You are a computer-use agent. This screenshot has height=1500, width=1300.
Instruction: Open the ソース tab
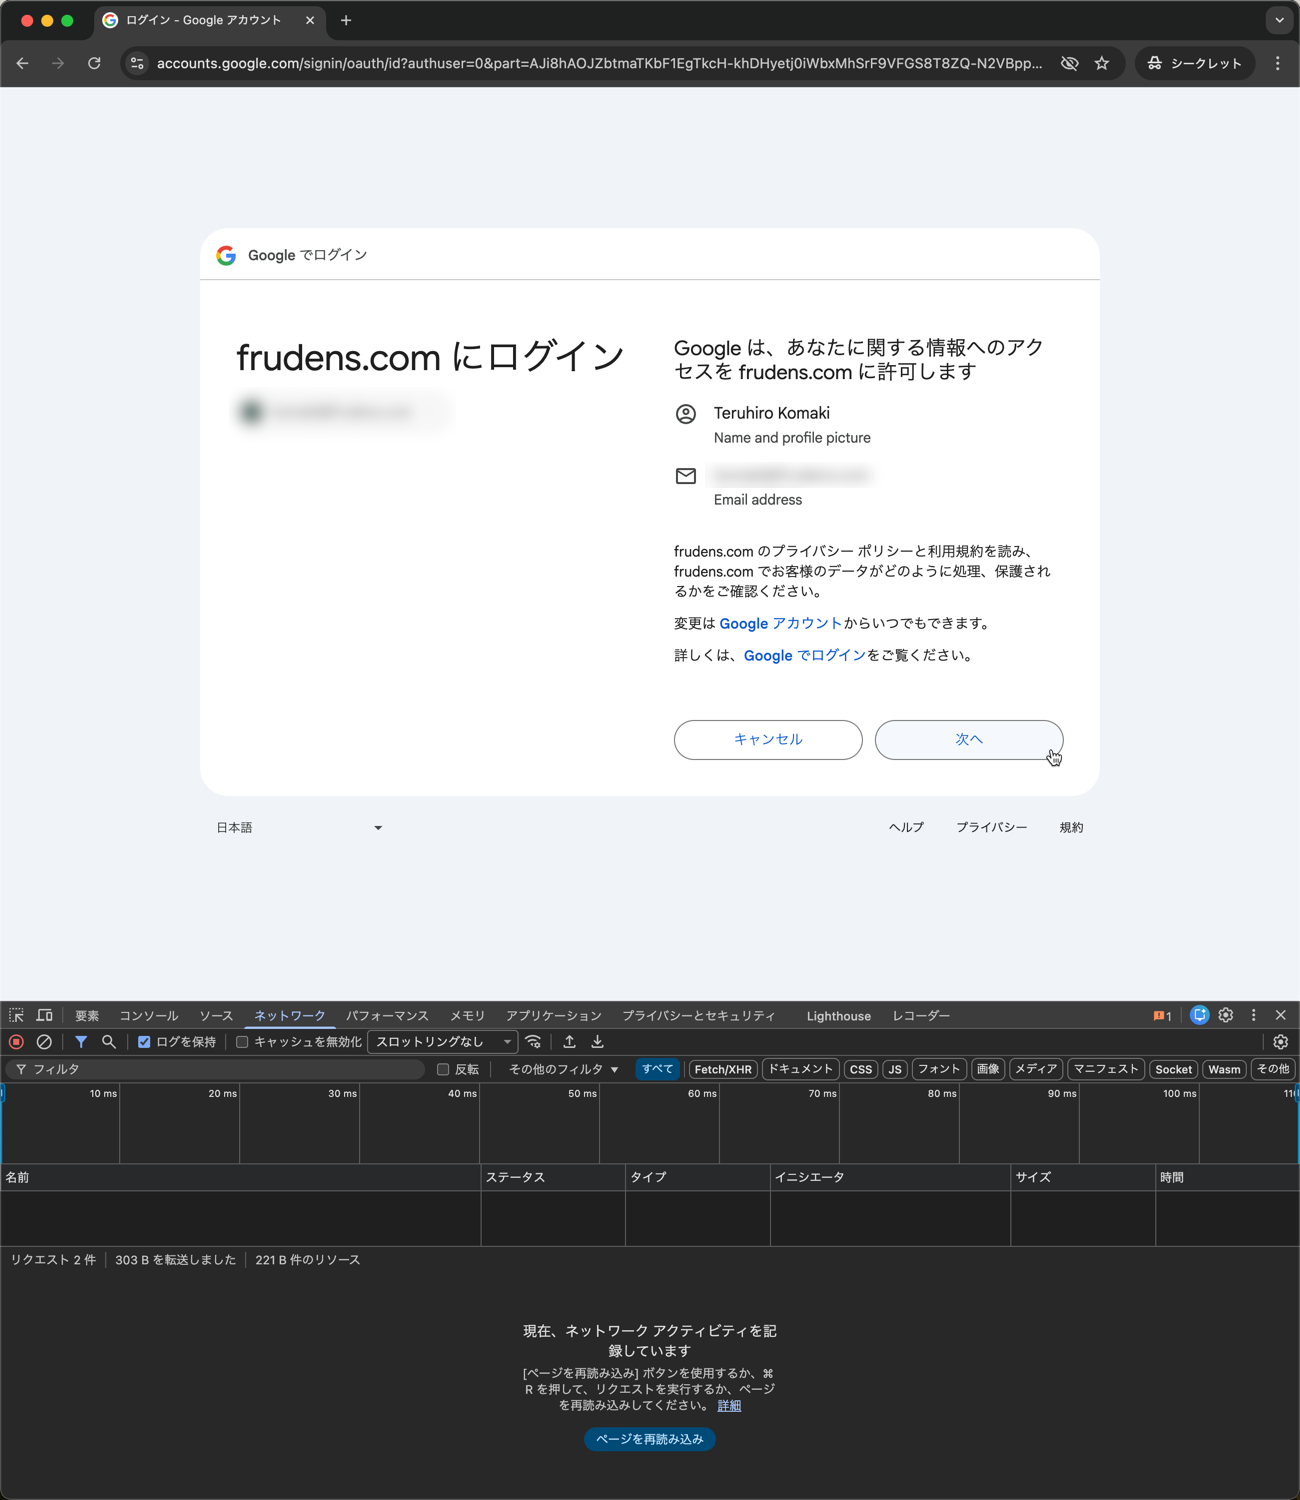tap(216, 1015)
